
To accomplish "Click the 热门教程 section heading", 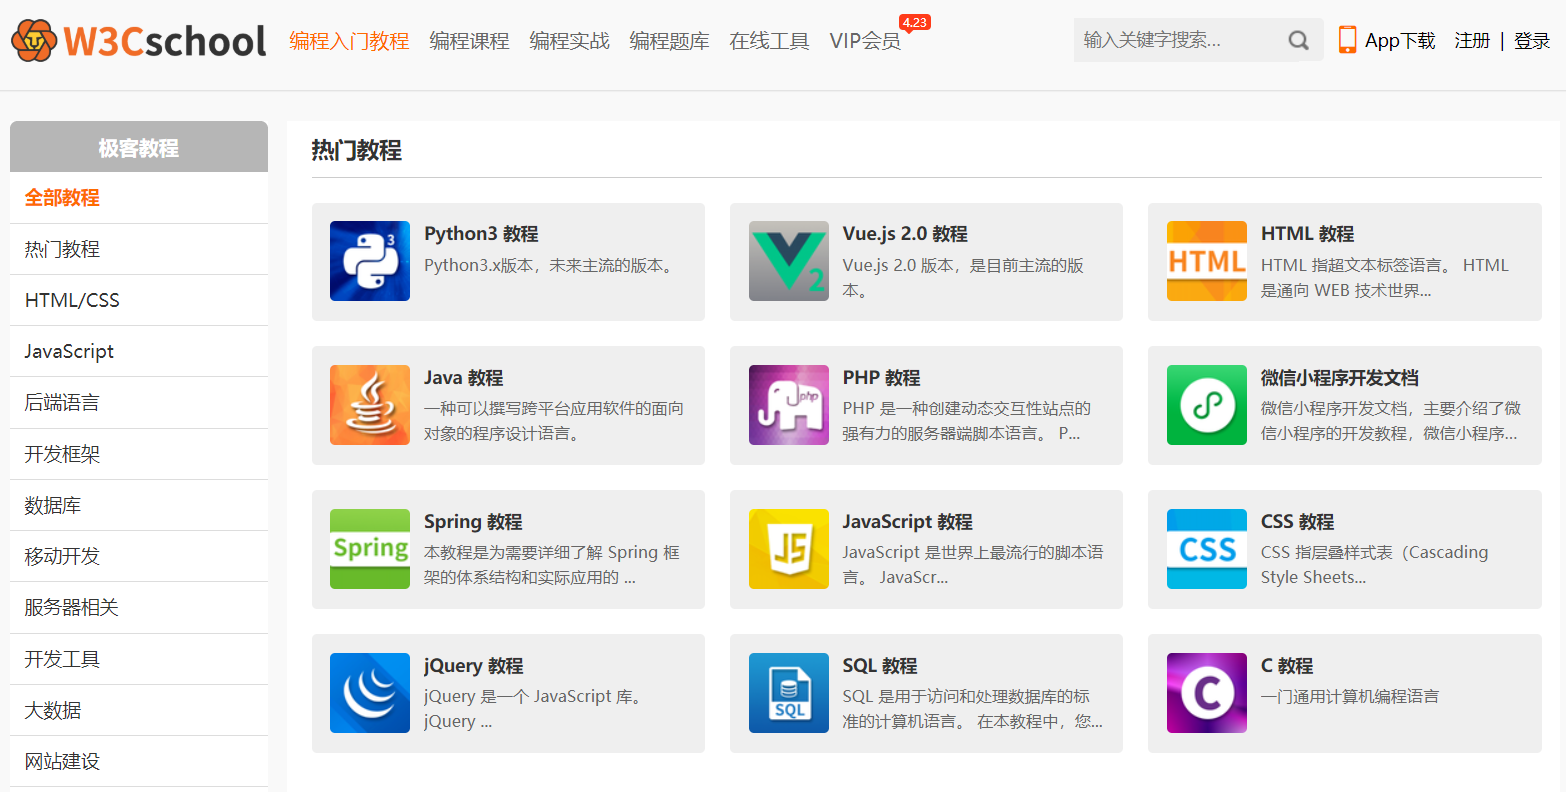I will (356, 151).
